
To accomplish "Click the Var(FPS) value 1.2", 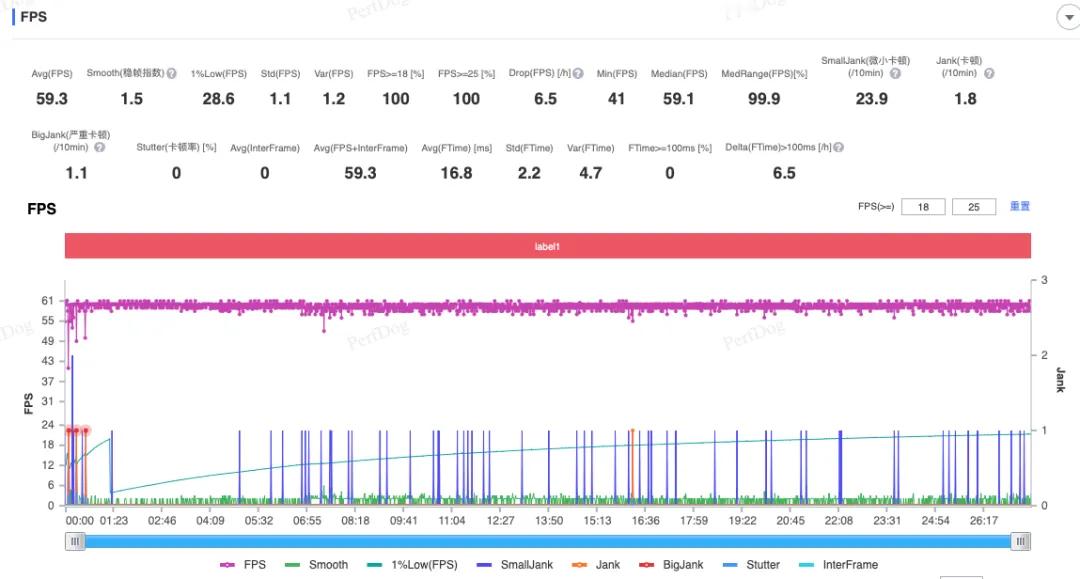I will (334, 99).
